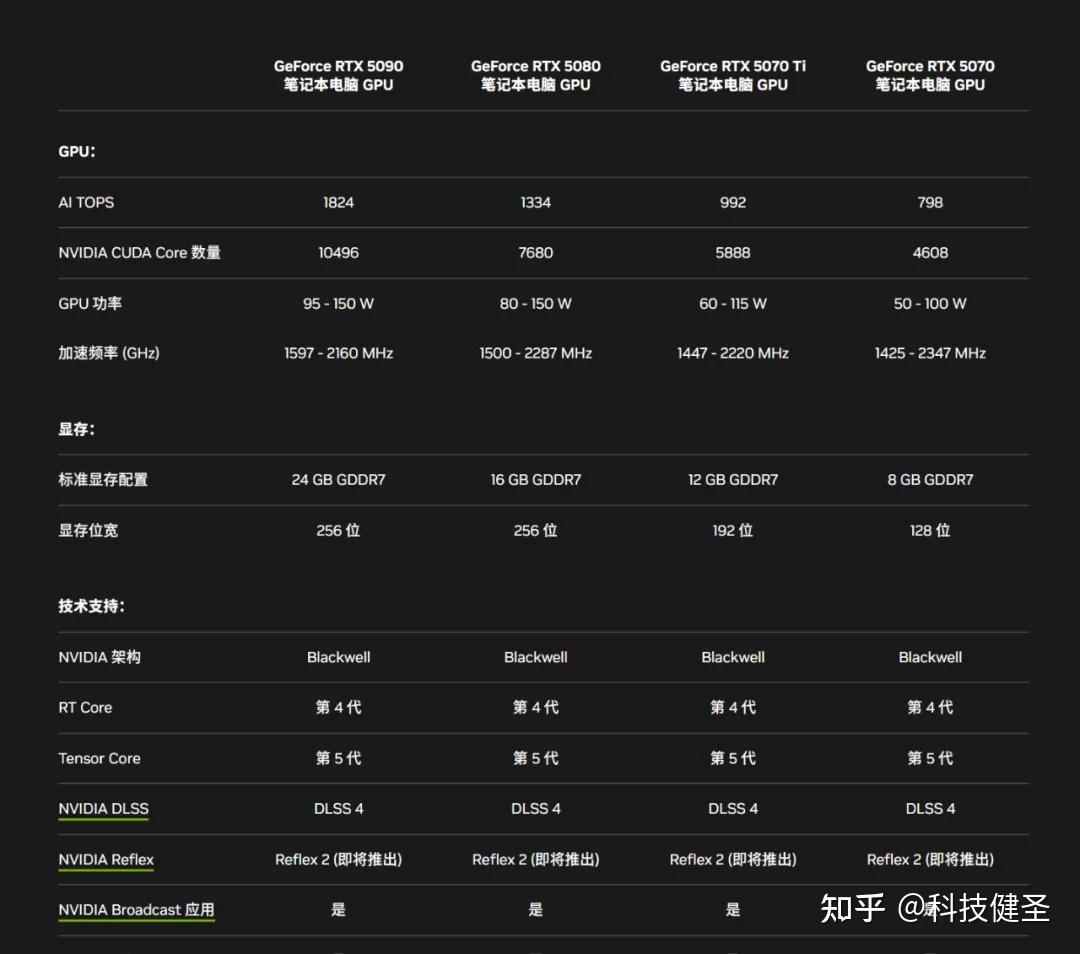Image resolution: width=1080 pixels, height=954 pixels.
Task: Select the 24 GB GDDR7 cell for RTX 5090
Action: (x=338, y=479)
